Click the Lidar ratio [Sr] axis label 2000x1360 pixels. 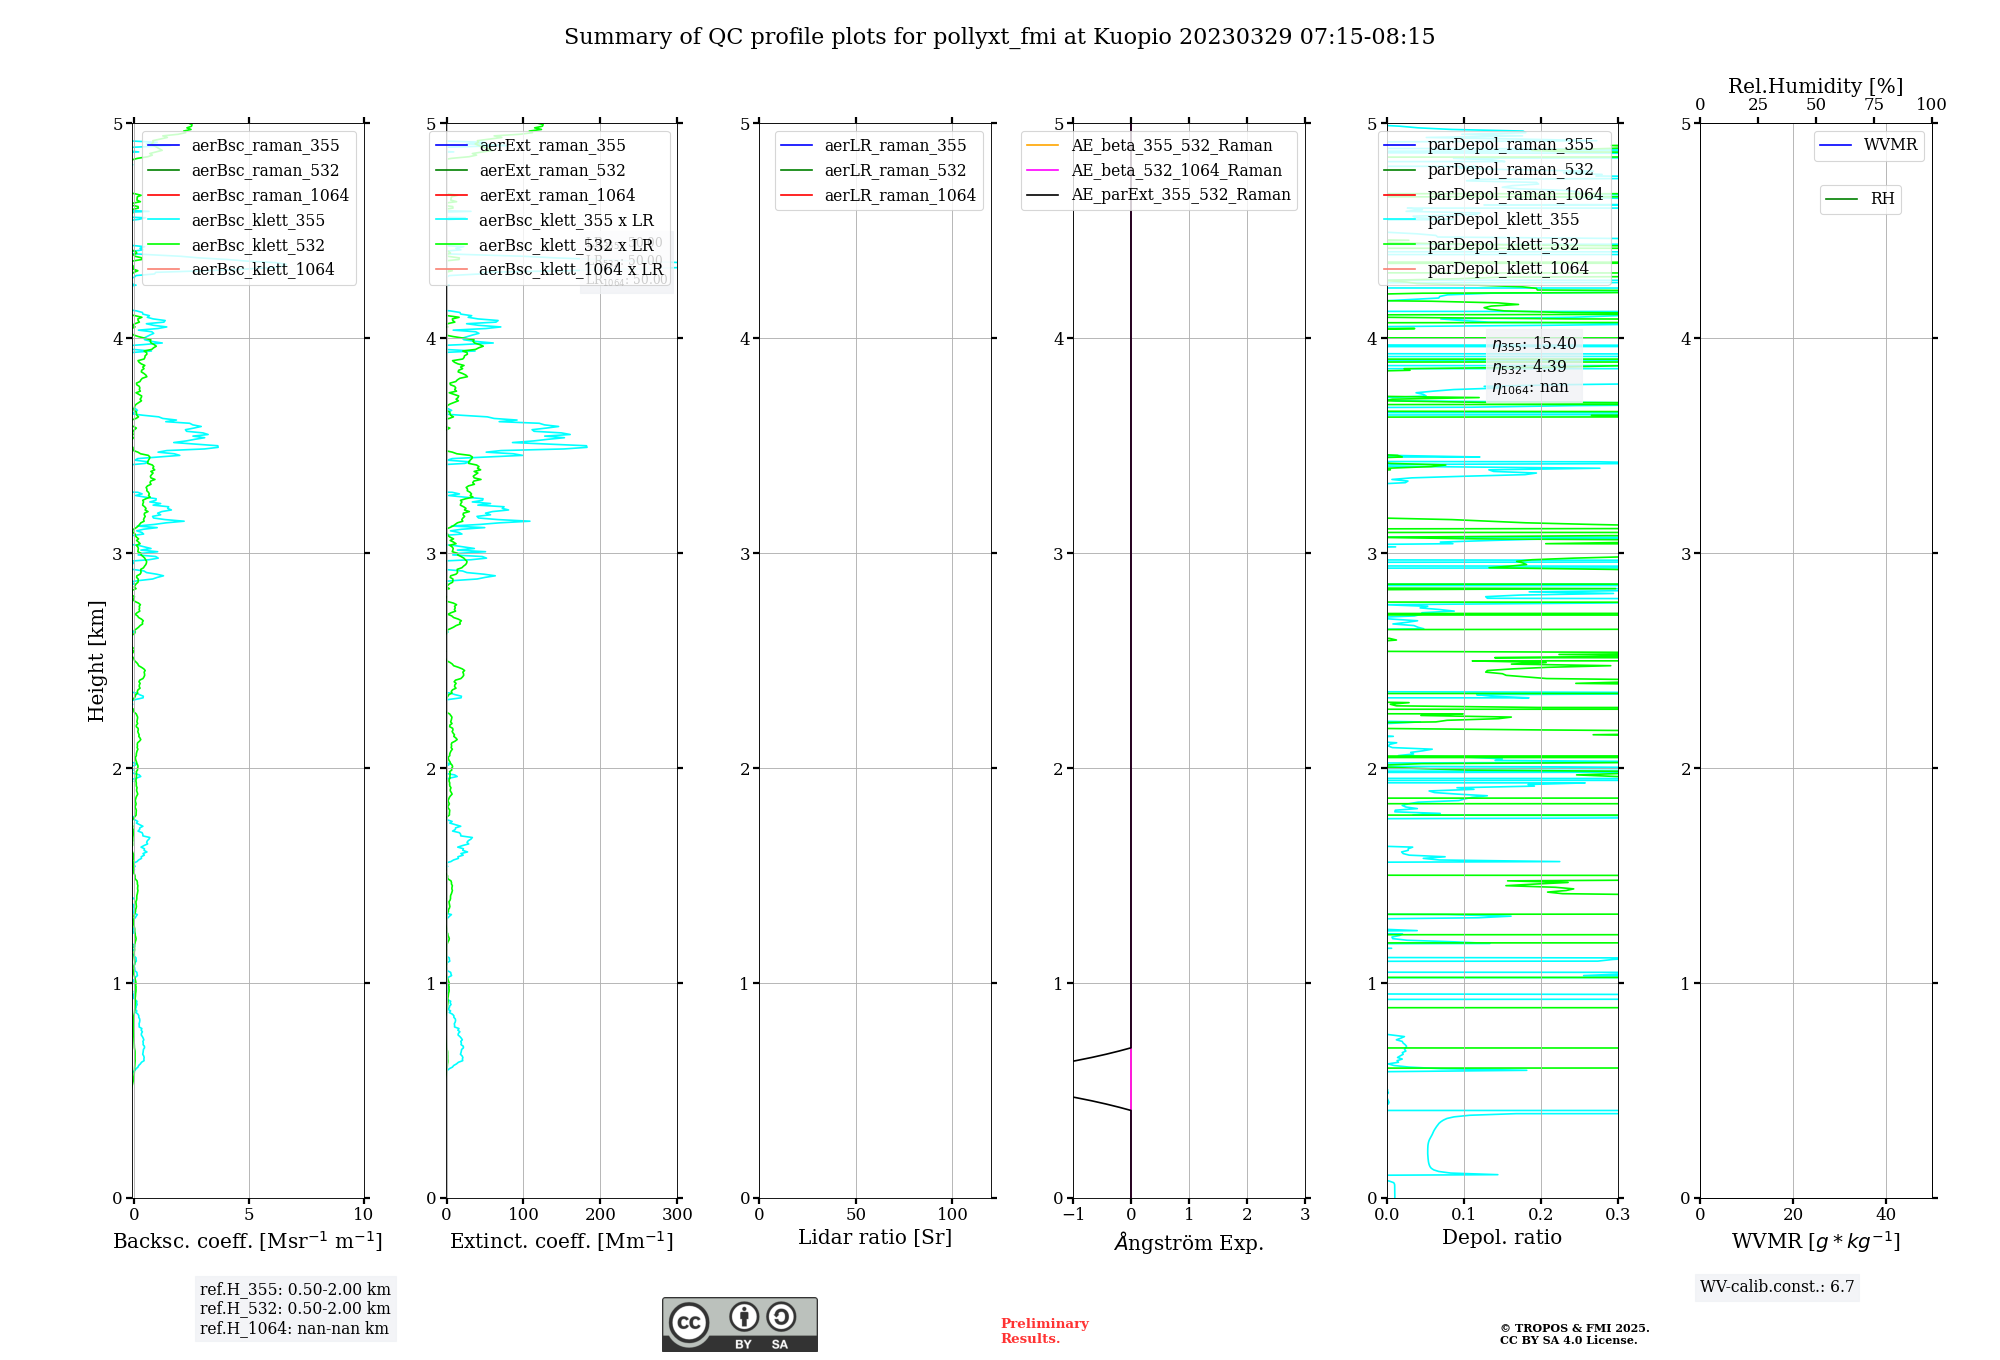point(875,1238)
